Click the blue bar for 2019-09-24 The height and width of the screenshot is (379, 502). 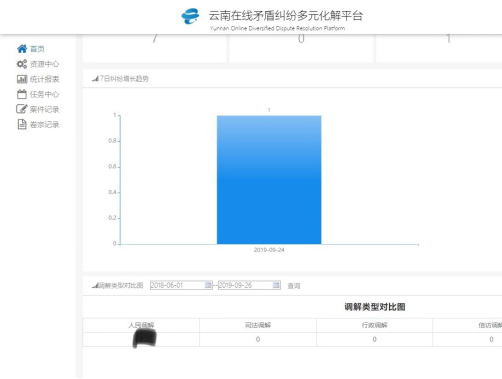tap(269, 180)
